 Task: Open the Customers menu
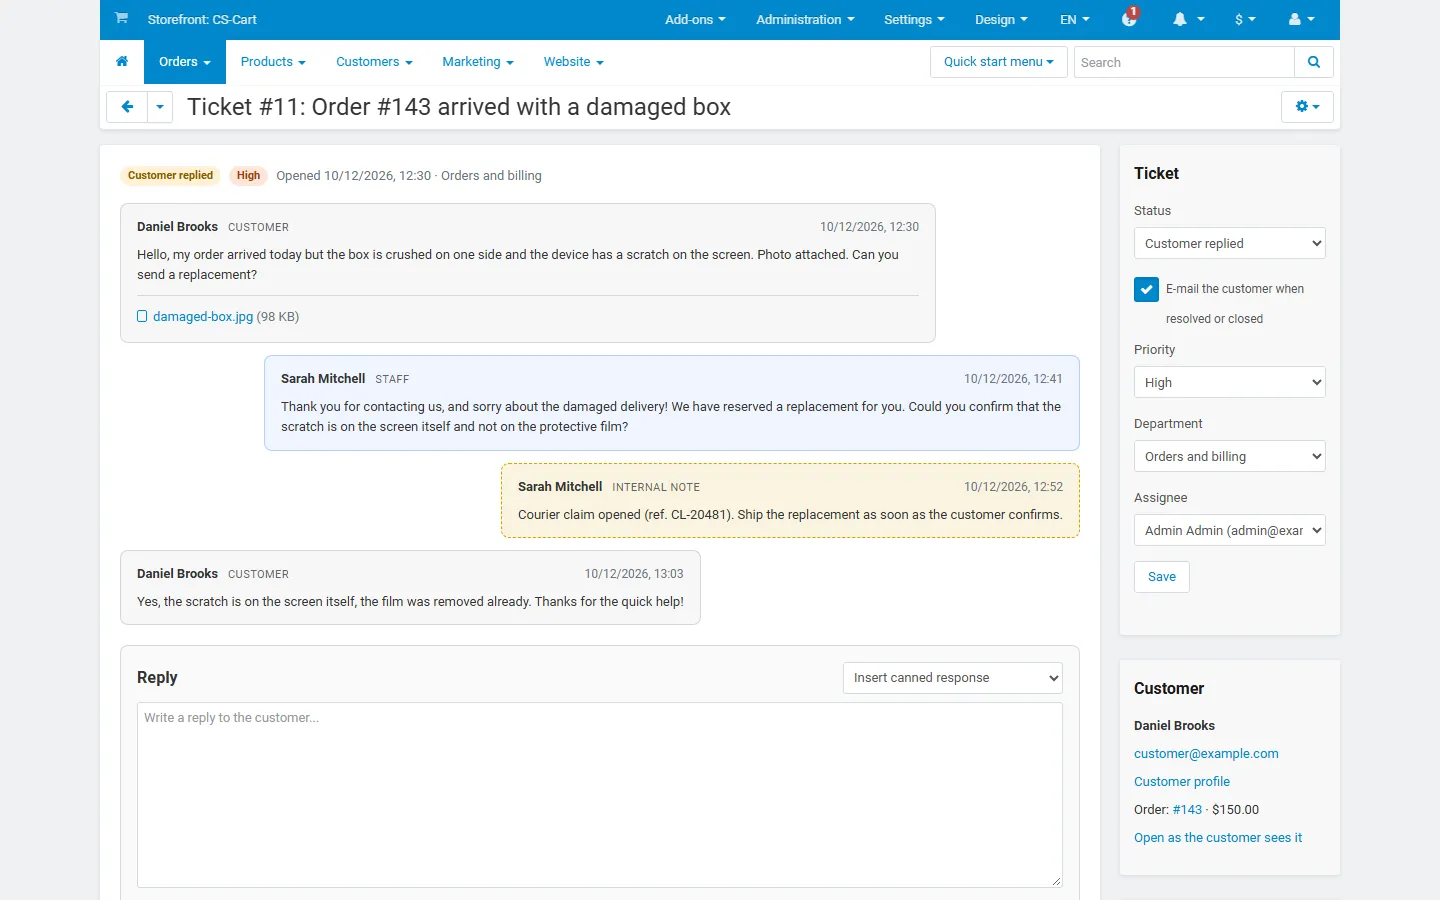(x=374, y=62)
